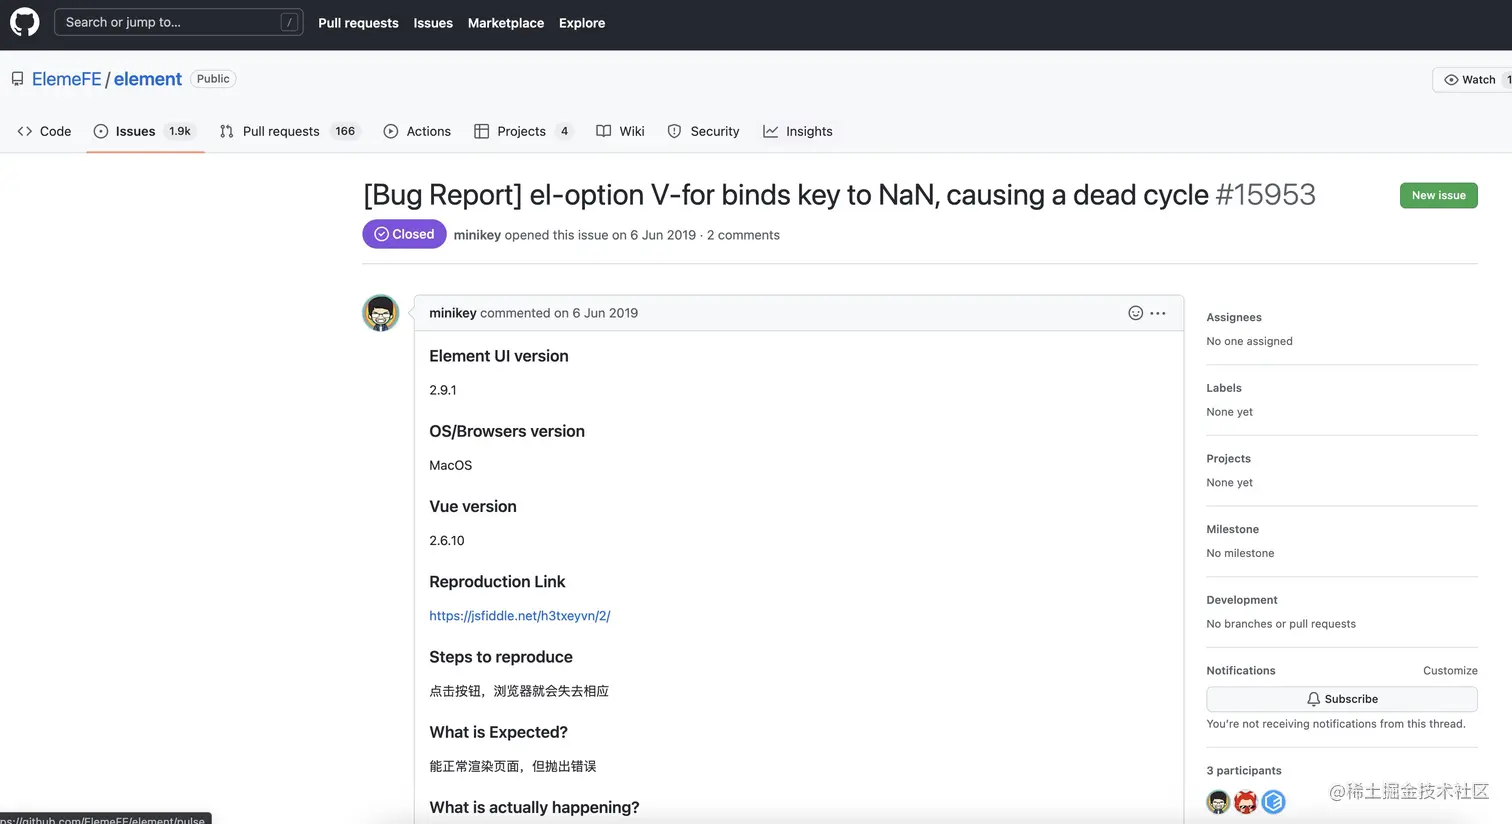This screenshot has width=1512, height=824.
Task: Click the eye icon on Watch button
Action: pos(1451,80)
